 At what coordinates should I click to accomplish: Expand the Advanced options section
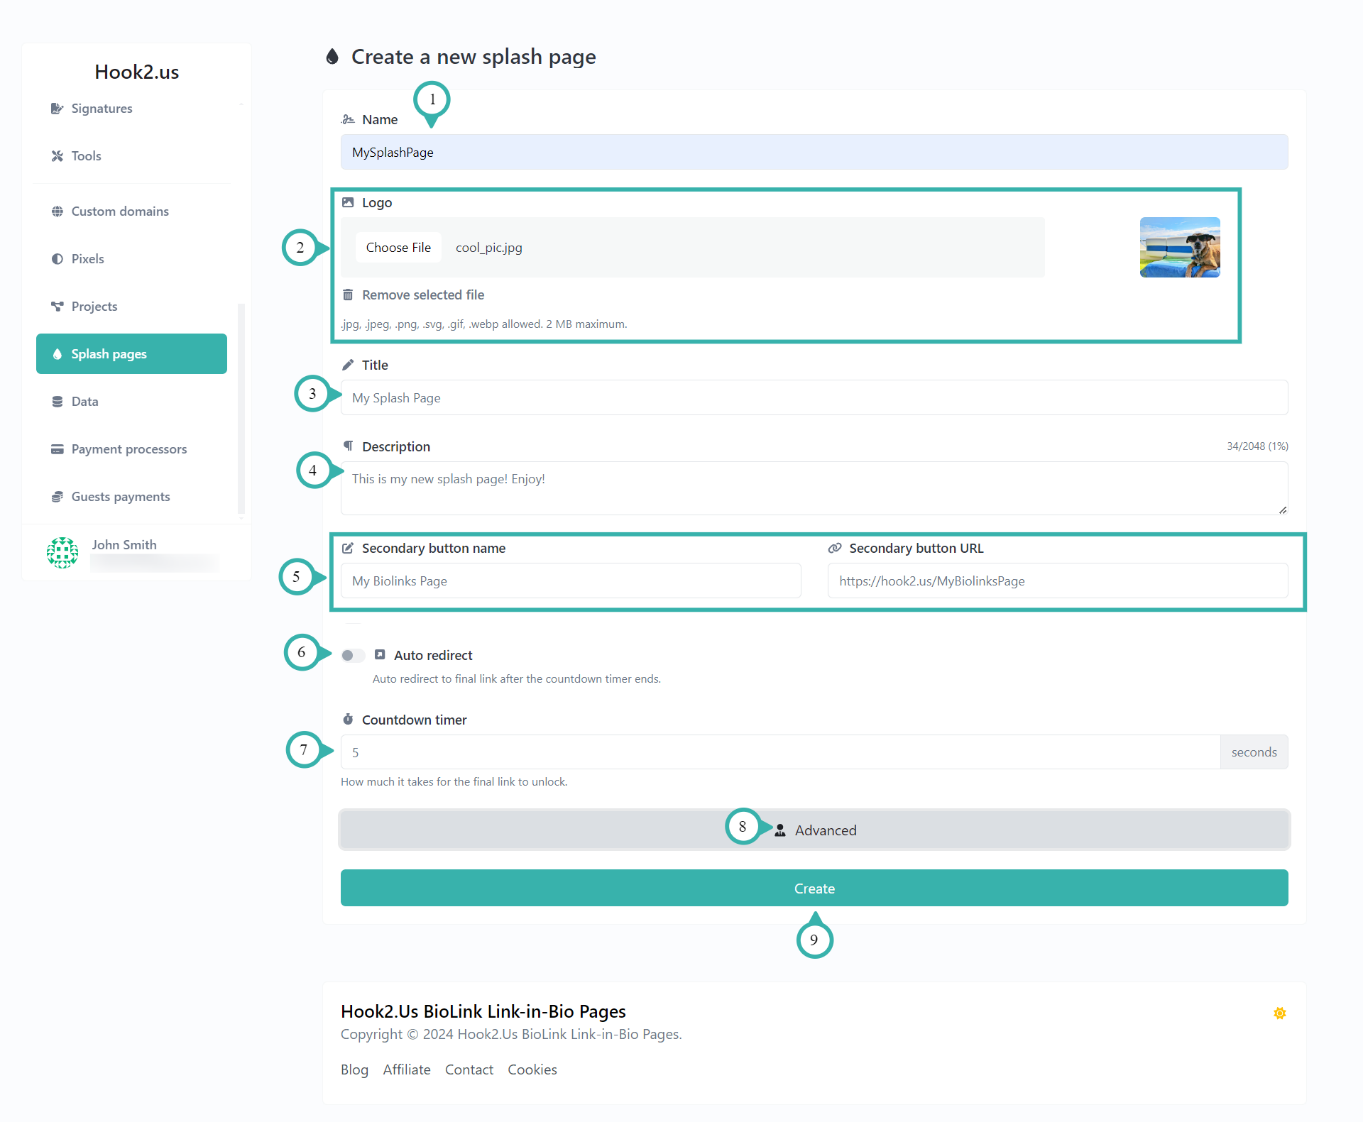(814, 829)
